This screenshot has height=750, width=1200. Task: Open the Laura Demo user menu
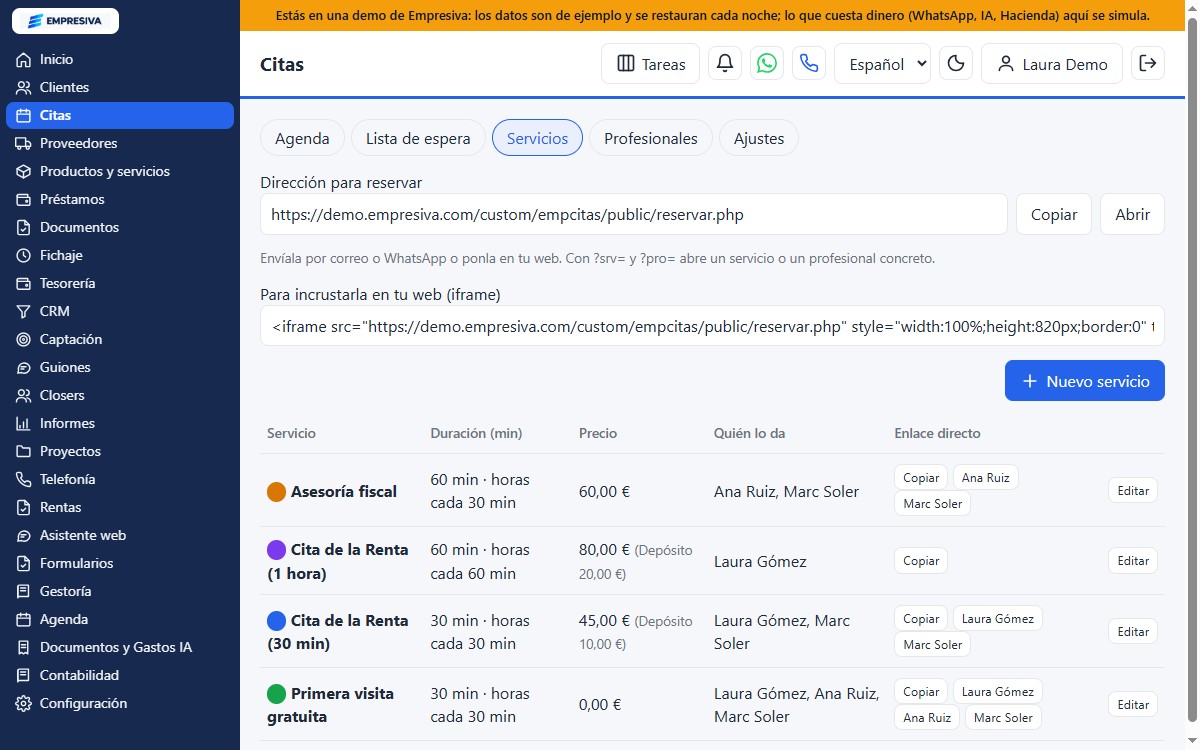pos(1052,64)
